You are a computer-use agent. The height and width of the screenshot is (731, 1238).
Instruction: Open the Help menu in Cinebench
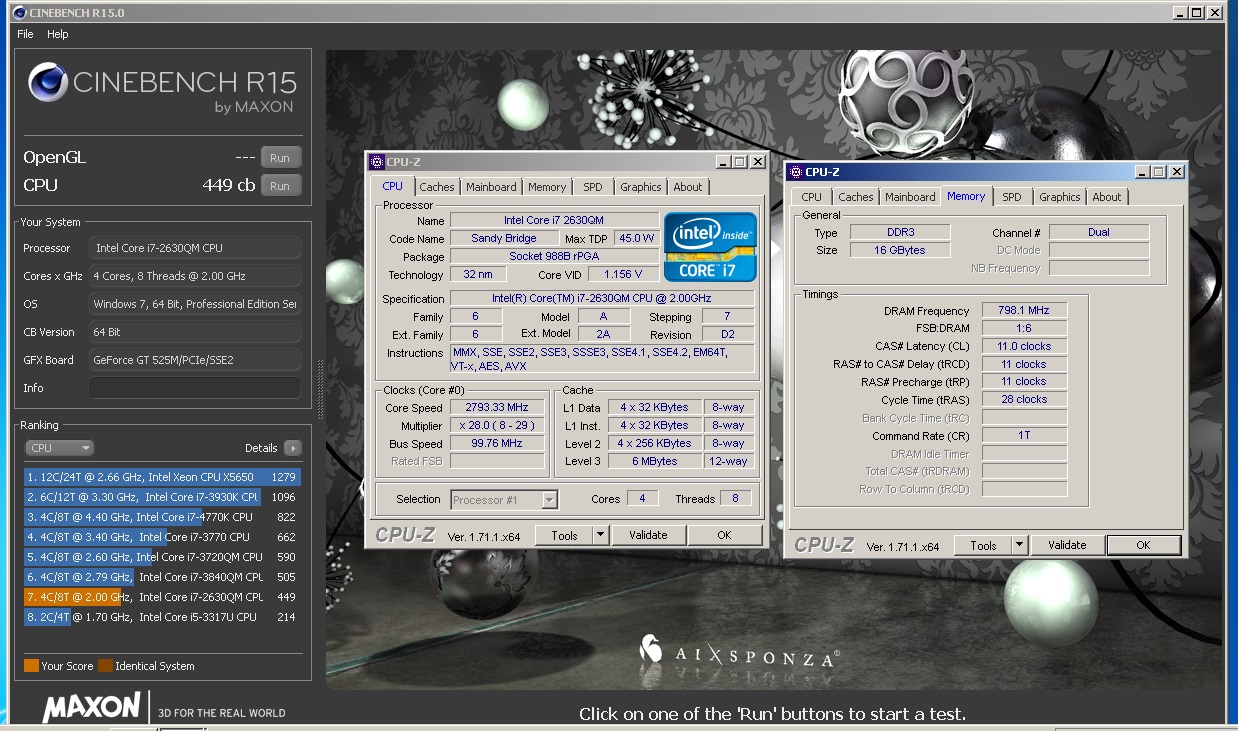58,34
